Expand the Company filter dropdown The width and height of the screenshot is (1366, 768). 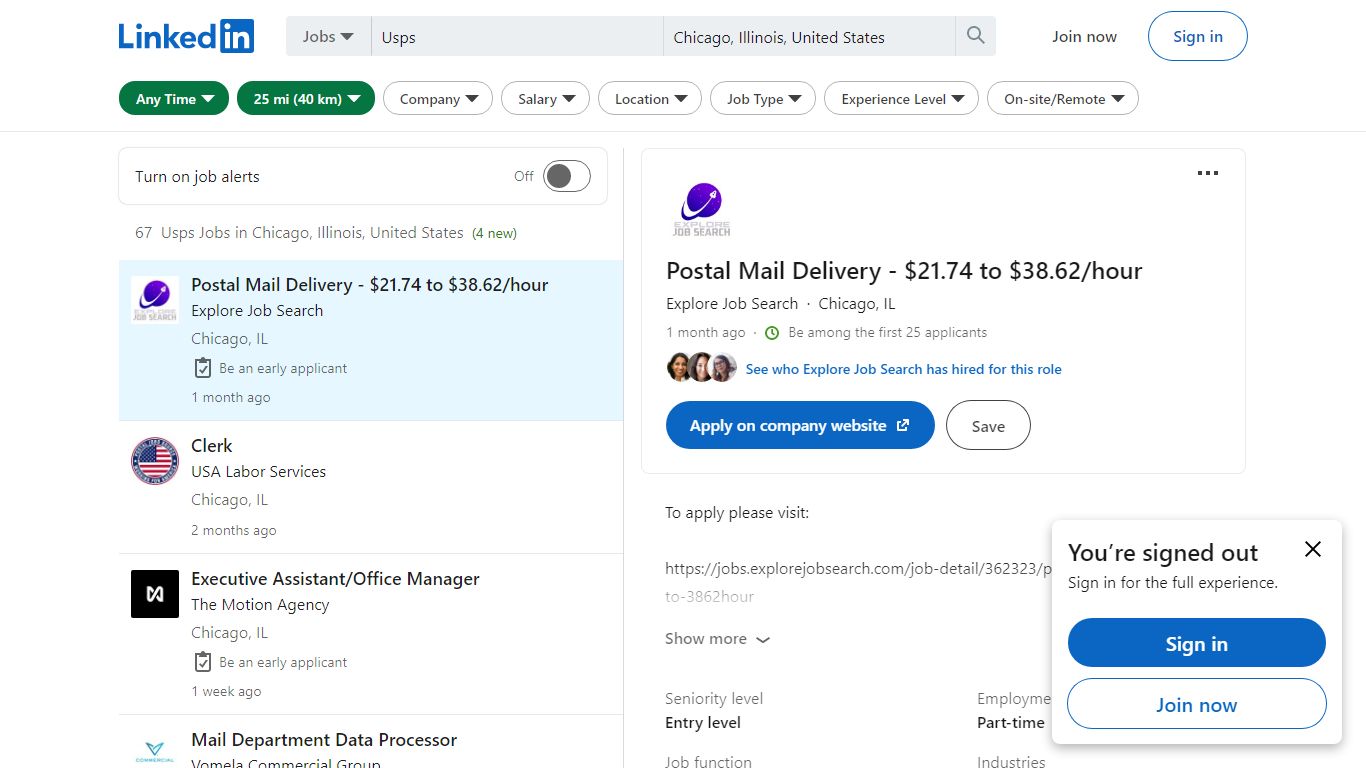pos(438,98)
